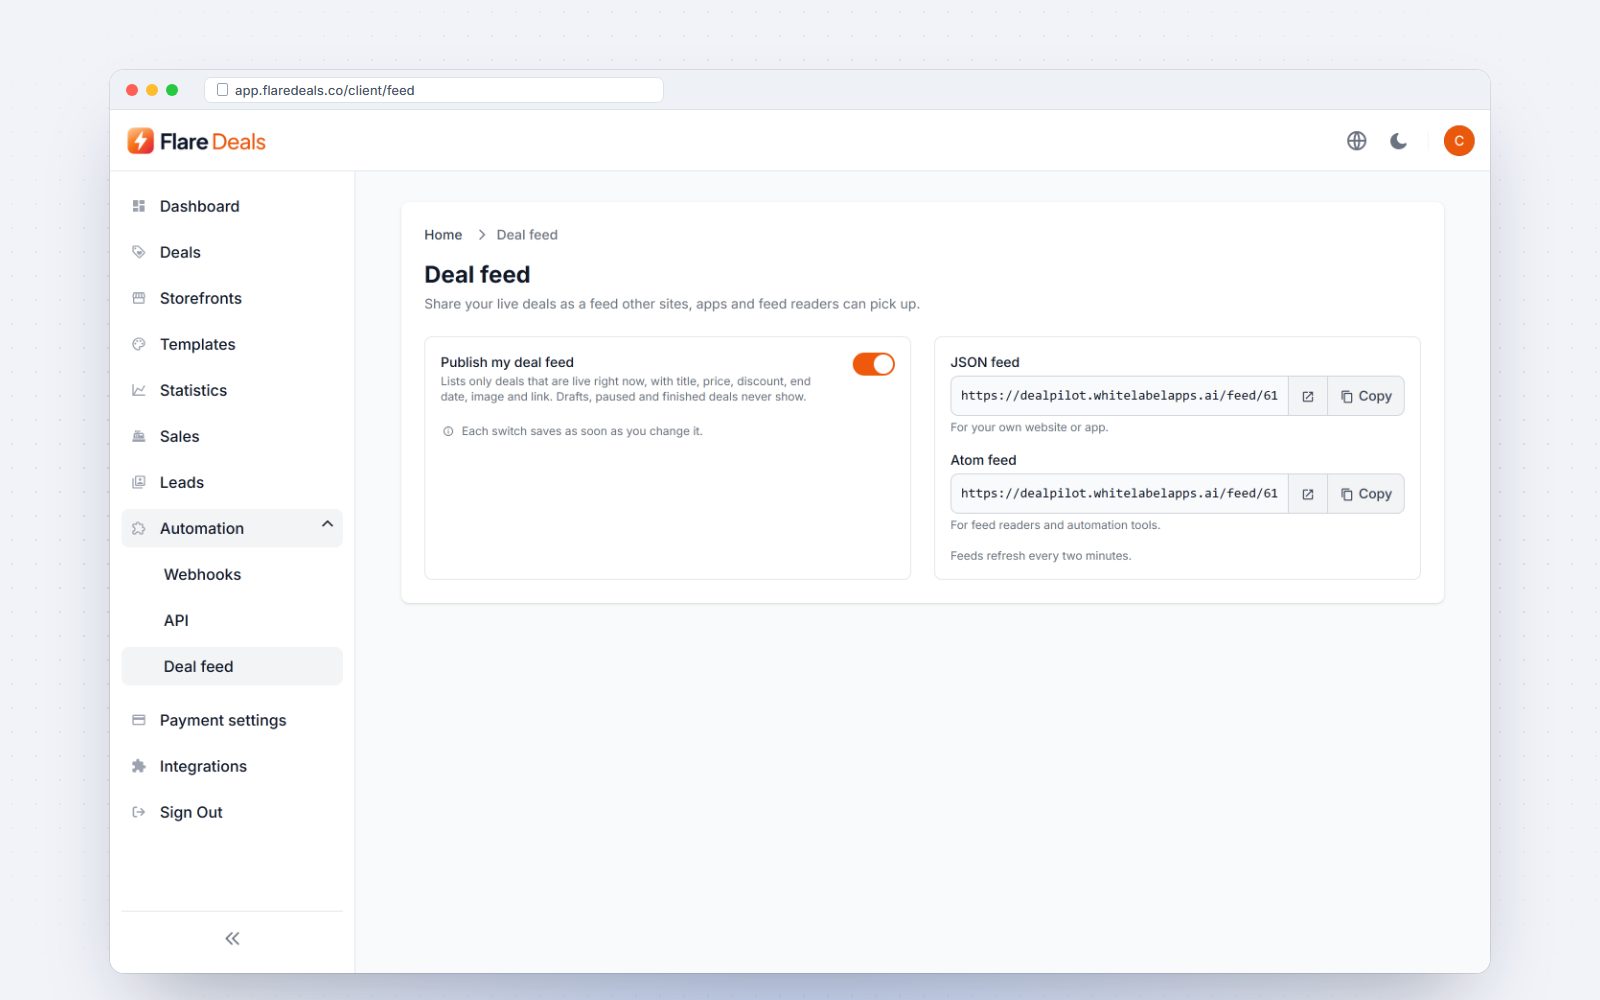Click the Statistics chart icon
The image size is (1600, 1000).
coord(139,390)
